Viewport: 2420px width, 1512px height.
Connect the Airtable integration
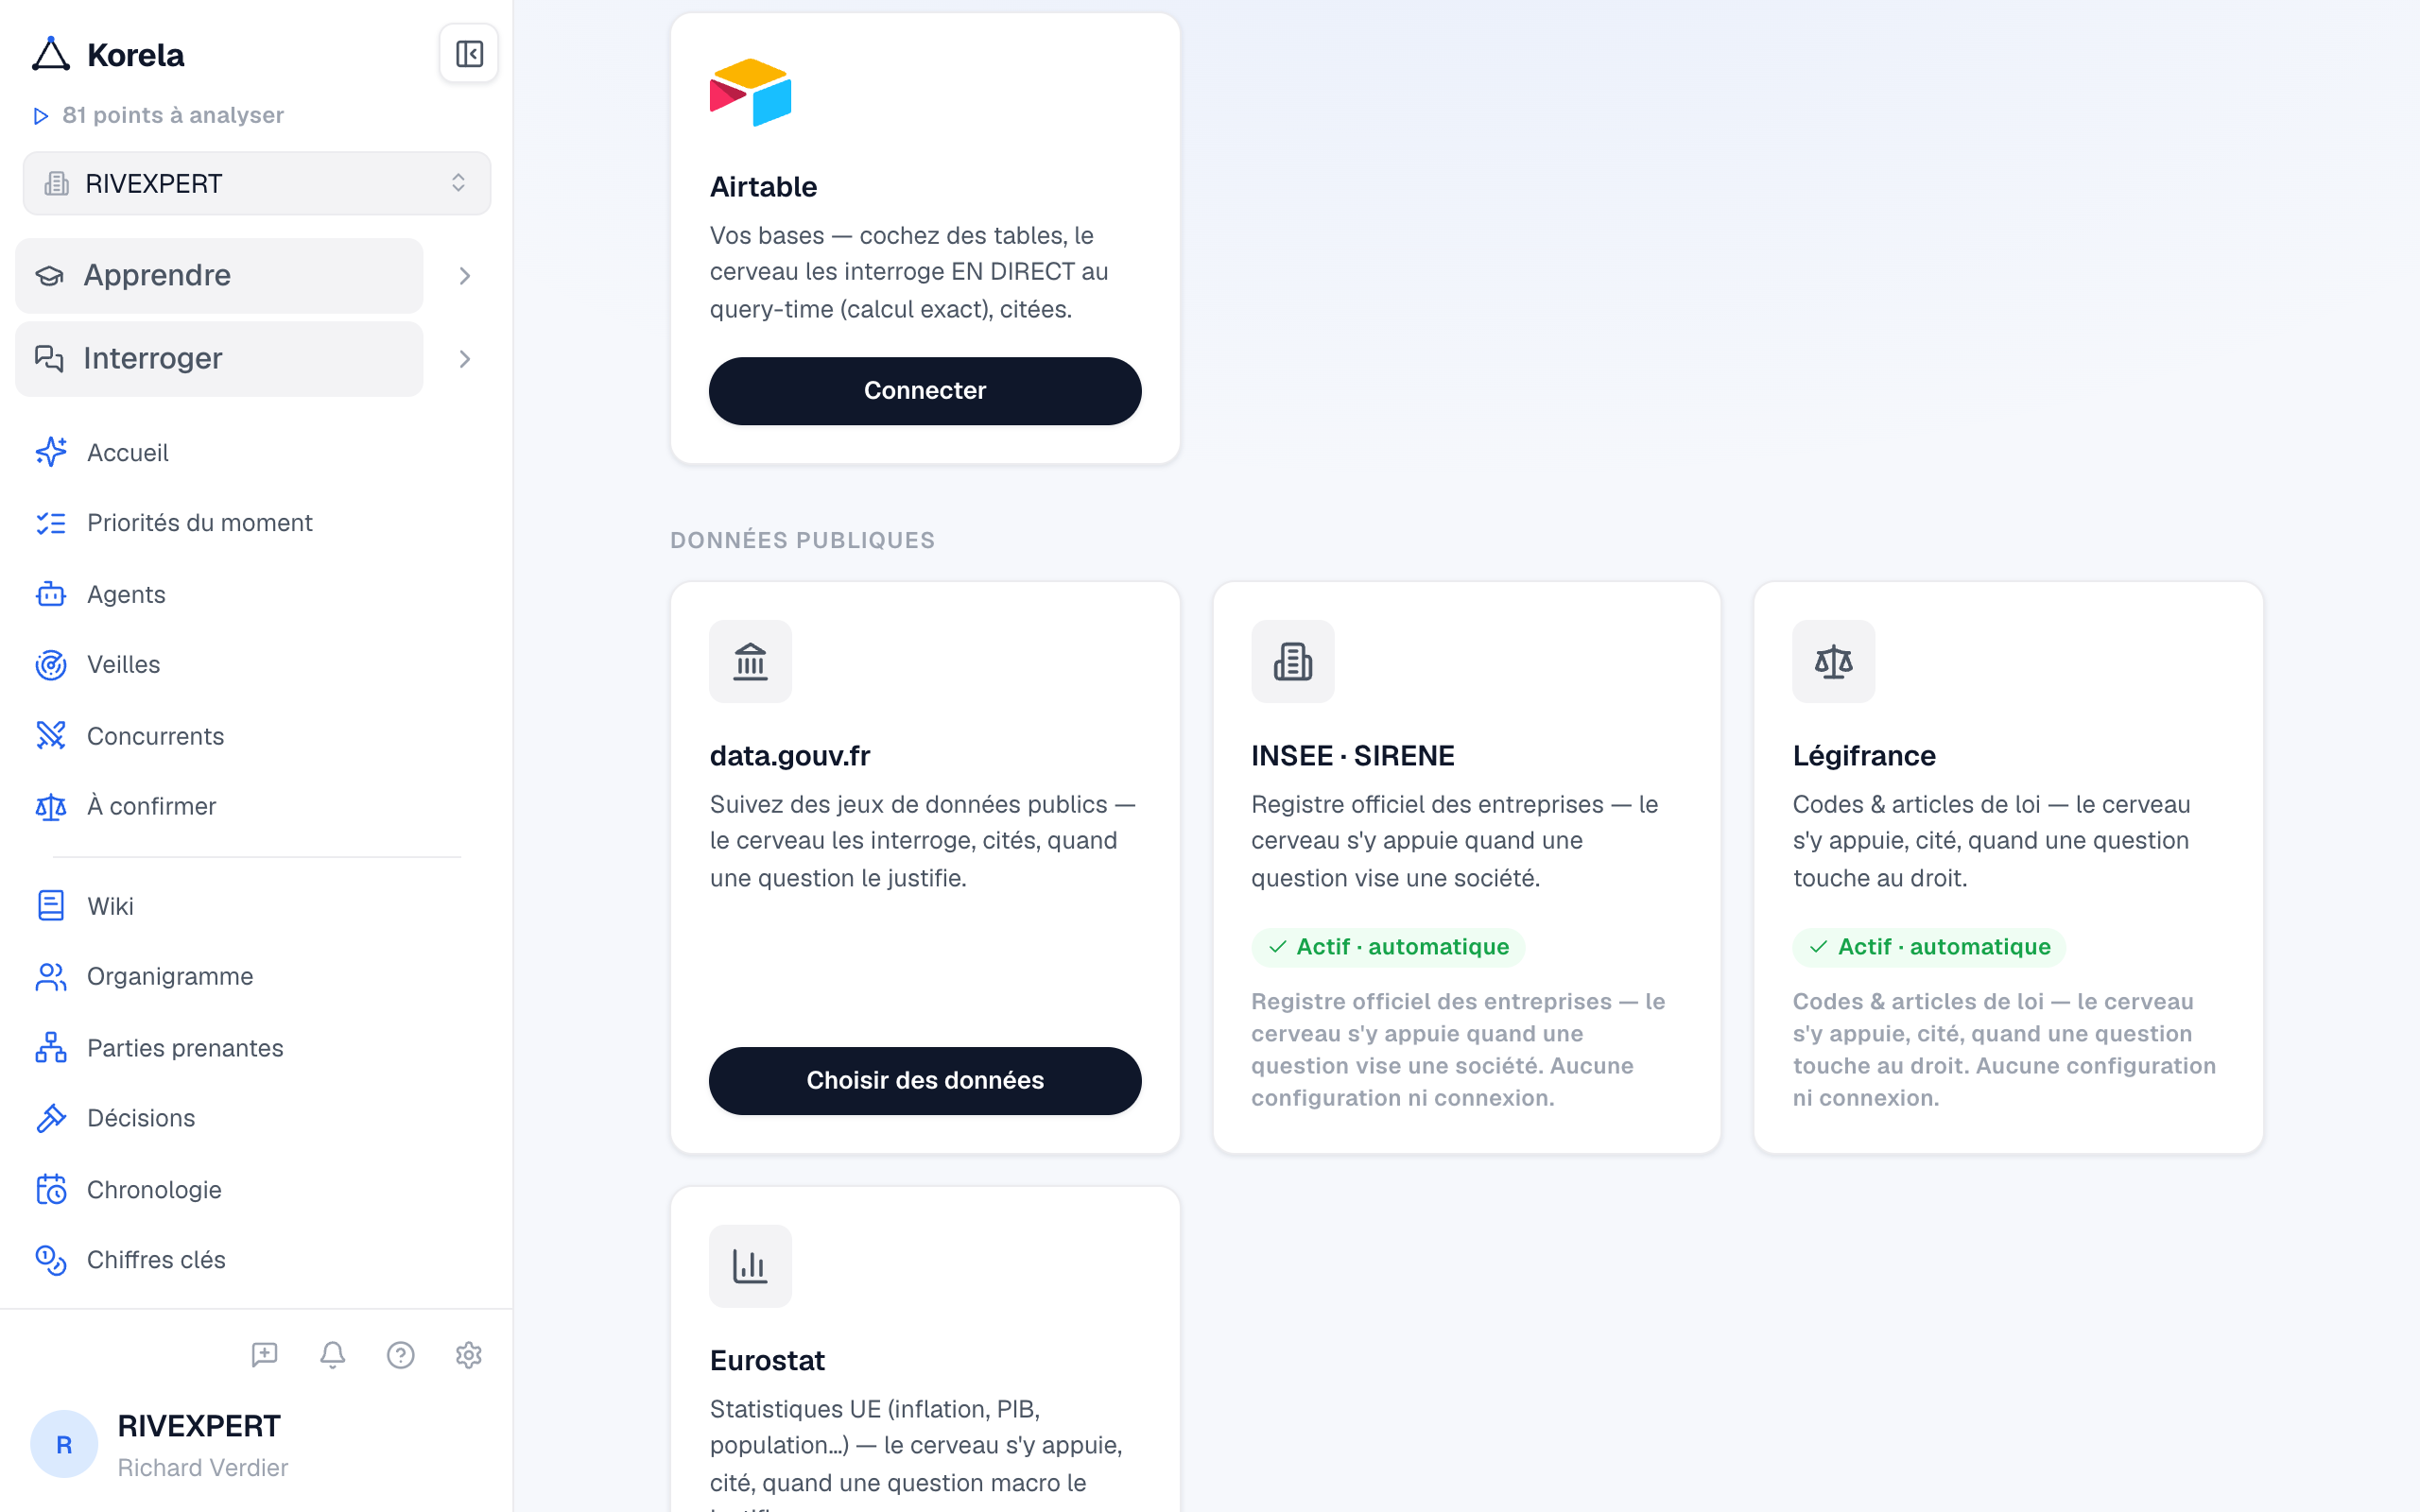pos(925,391)
